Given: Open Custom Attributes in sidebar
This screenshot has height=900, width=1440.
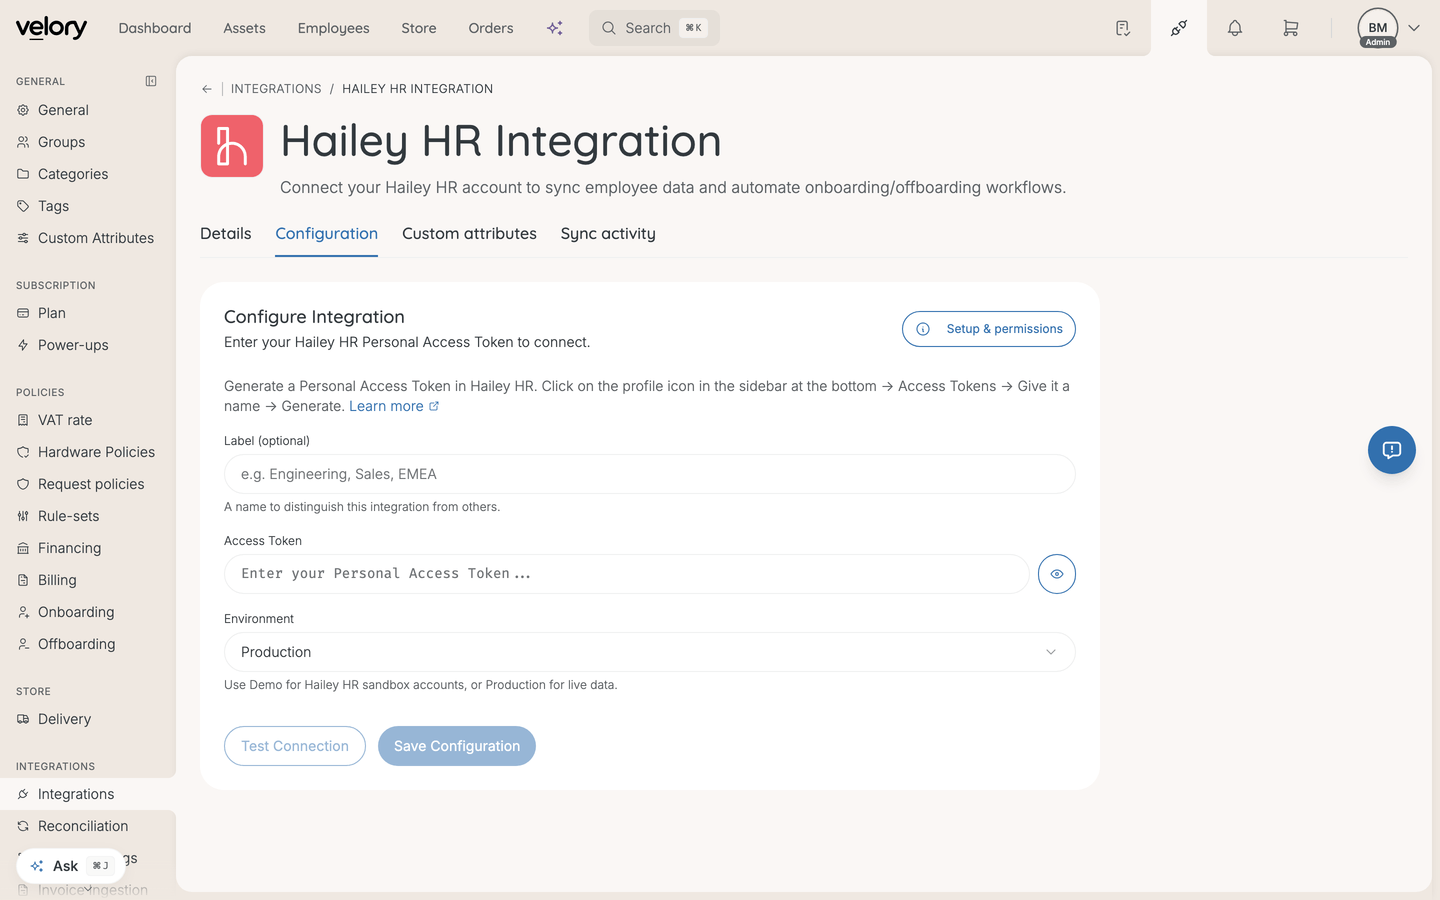Looking at the screenshot, I should [x=88, y=238].
